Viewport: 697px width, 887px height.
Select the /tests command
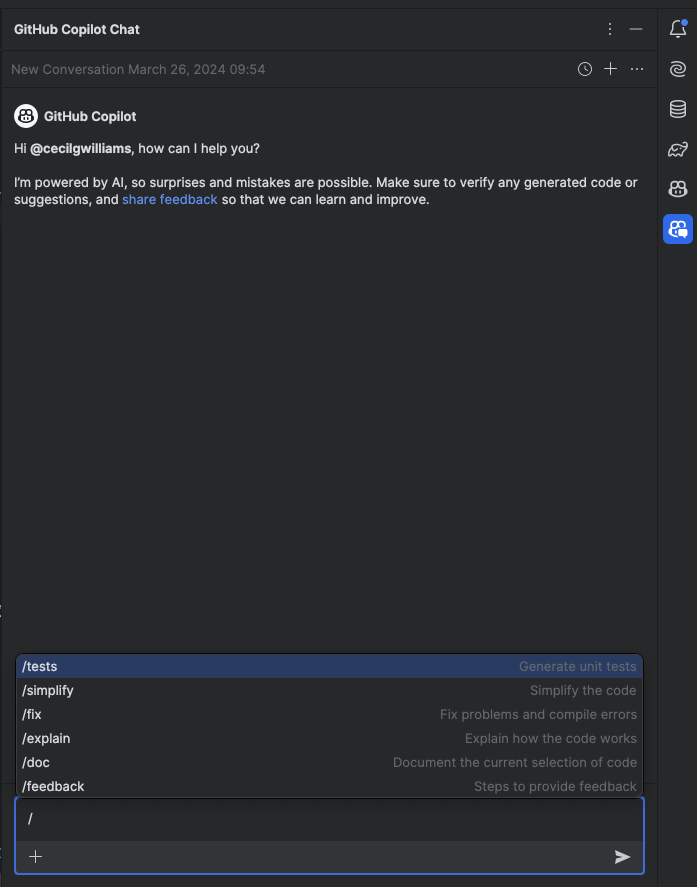point(329,666)
